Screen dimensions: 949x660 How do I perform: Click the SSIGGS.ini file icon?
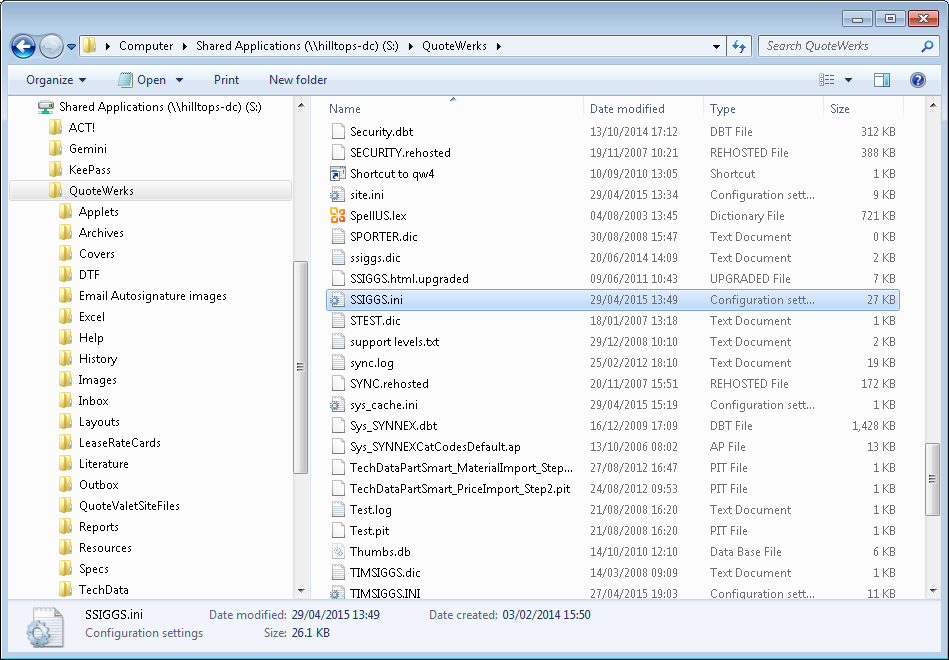click(x=338, y=300)
